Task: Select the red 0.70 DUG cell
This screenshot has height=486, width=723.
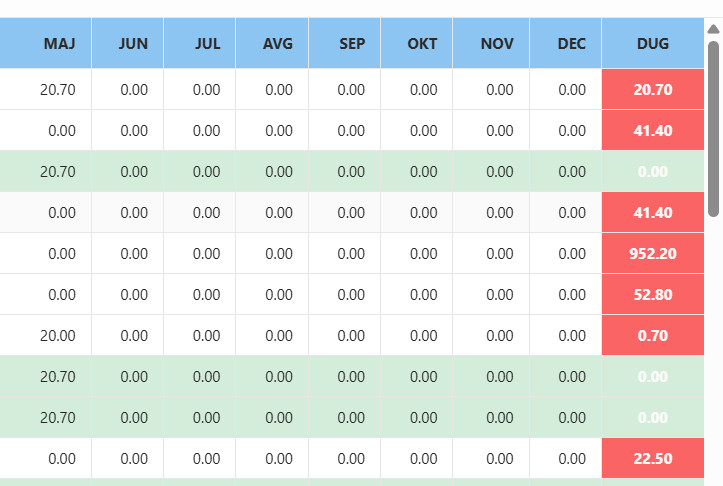Action: [x=653, y=335]
